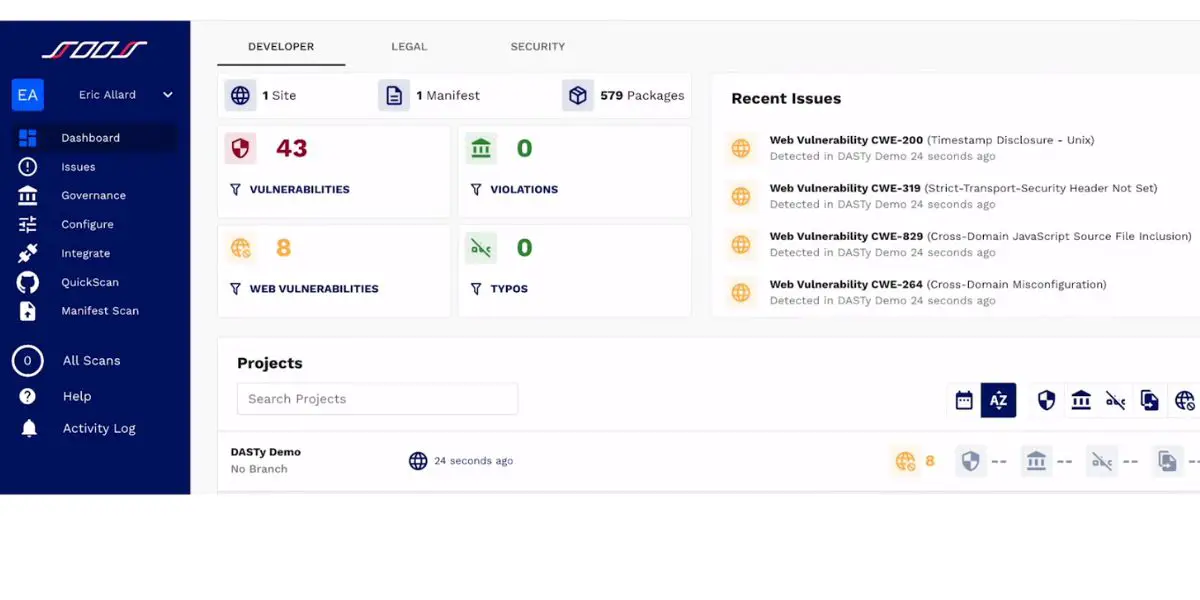
Task: Toggle alphabetical A-Z project sorting
Action: pyautogui.click(x=998, y=400)
